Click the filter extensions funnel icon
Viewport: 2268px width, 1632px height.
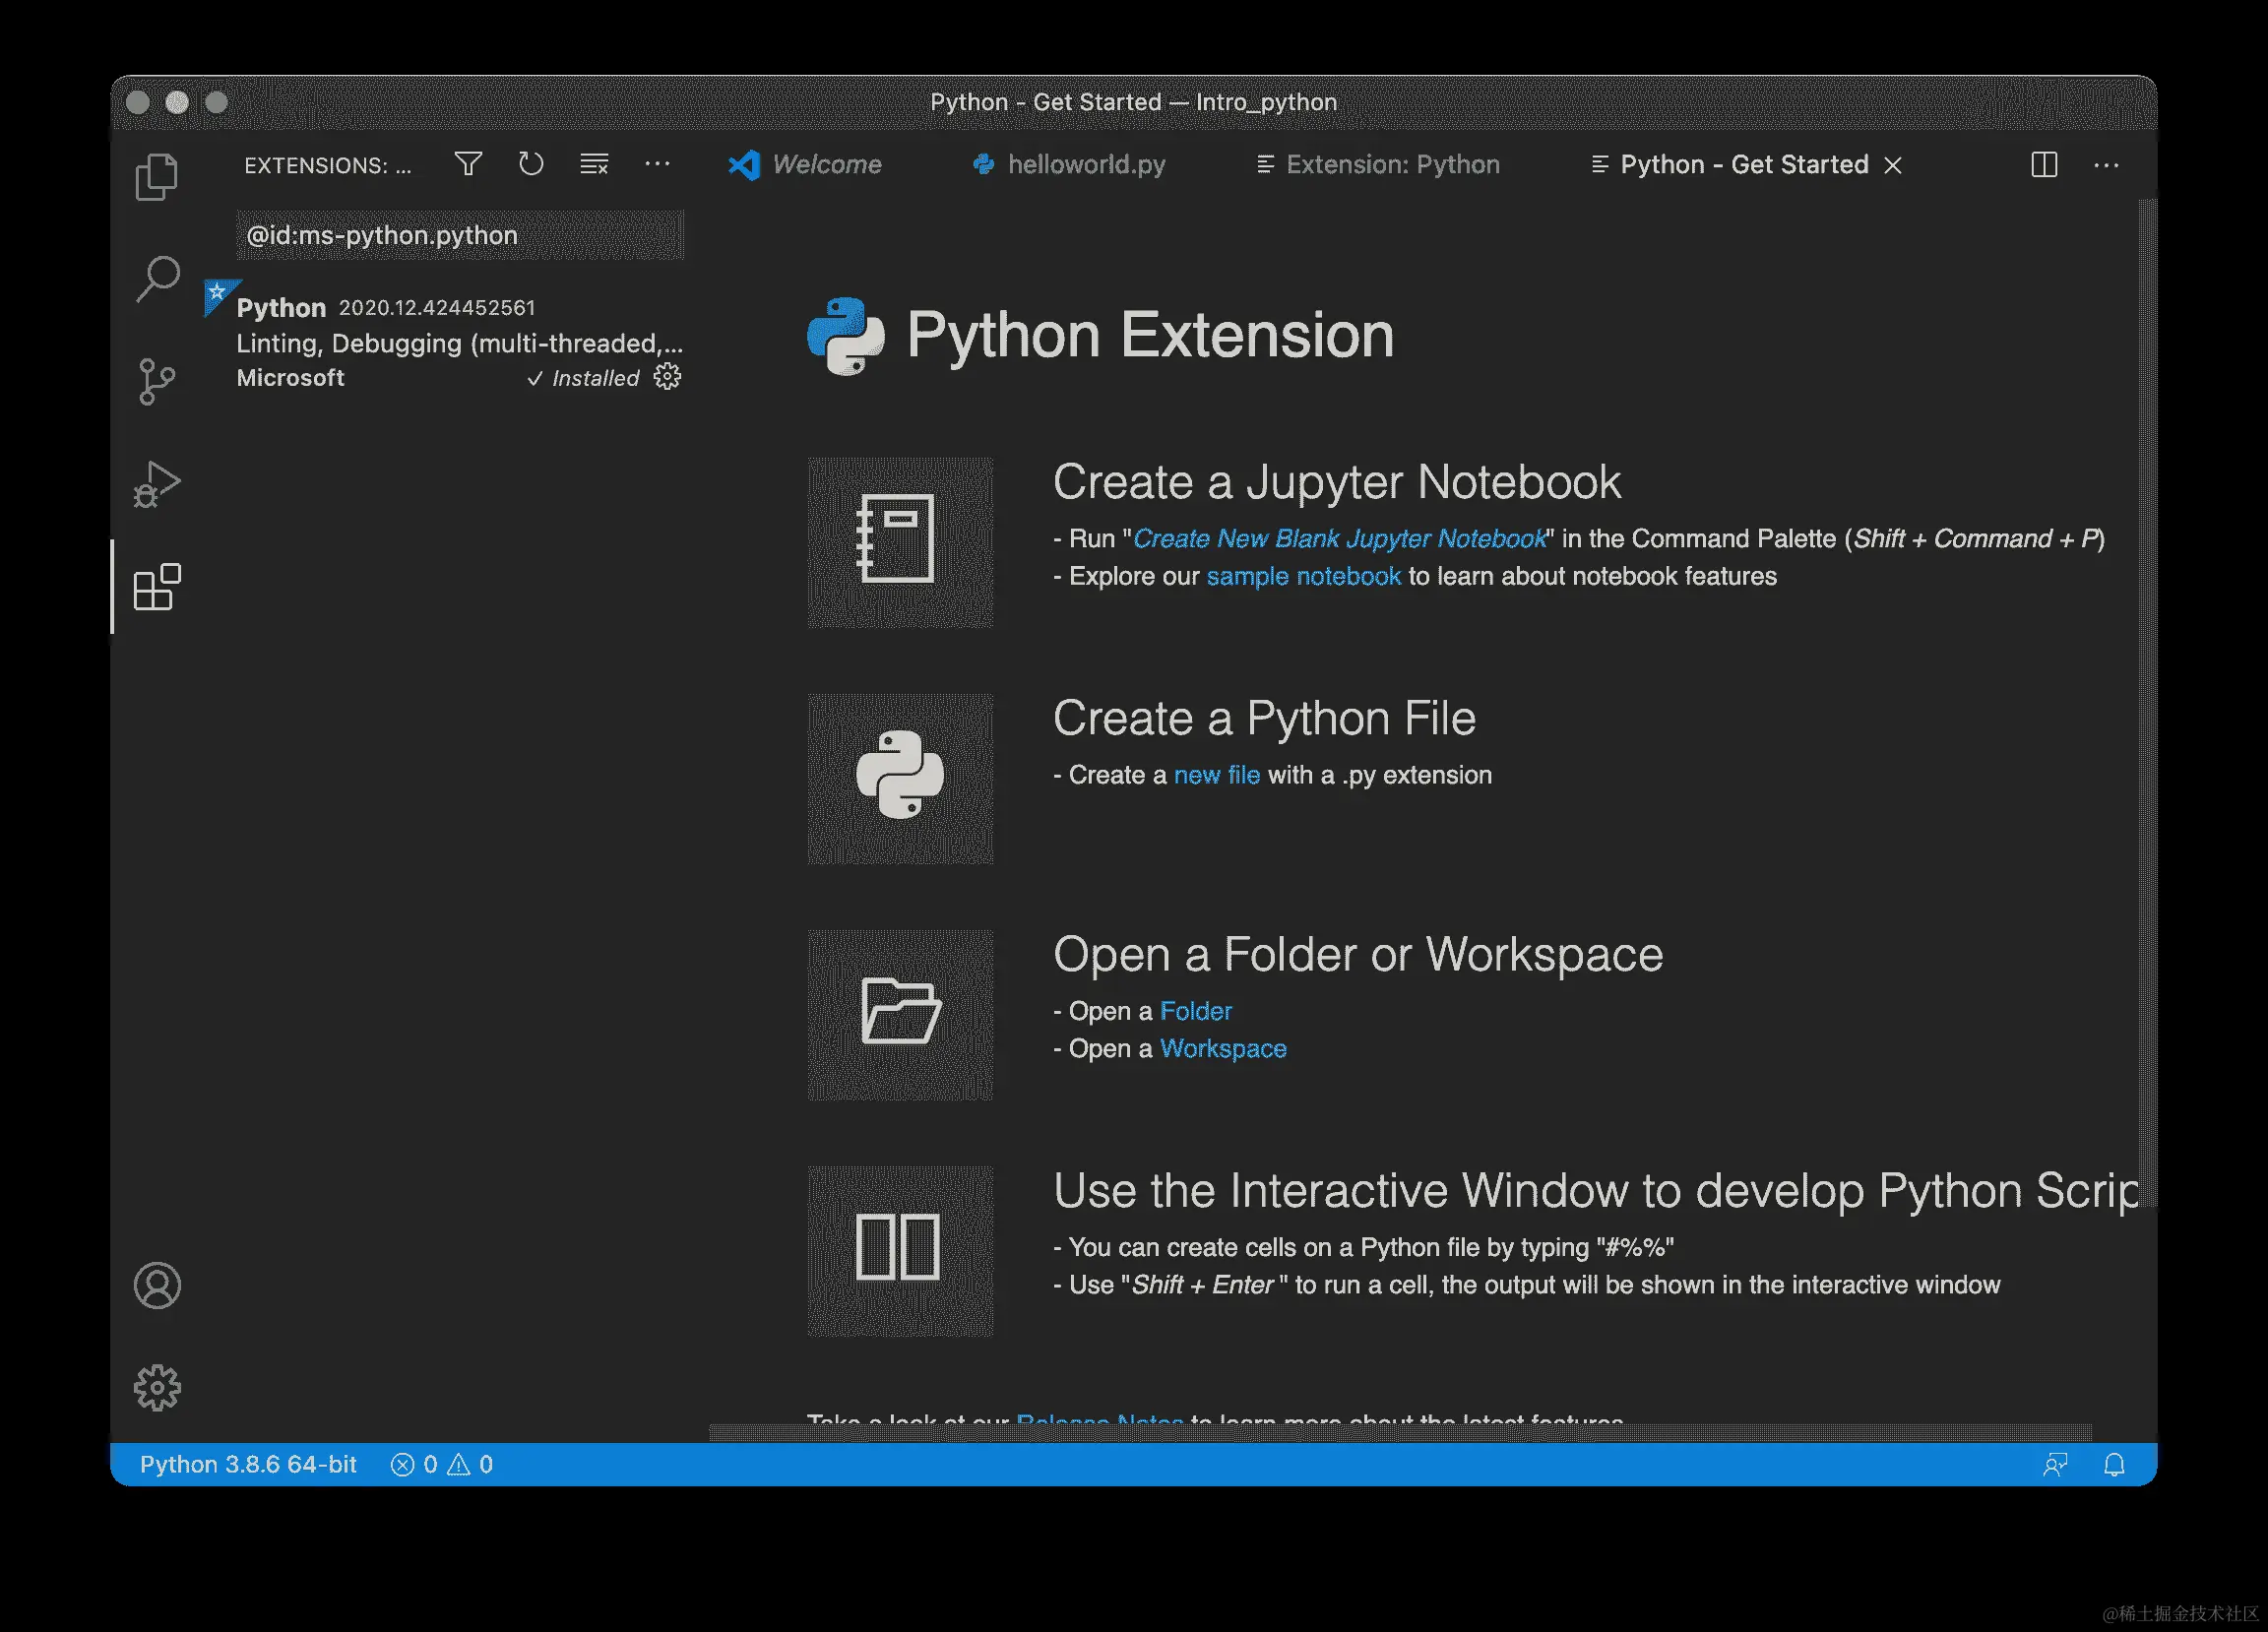(x=468, y=164)
